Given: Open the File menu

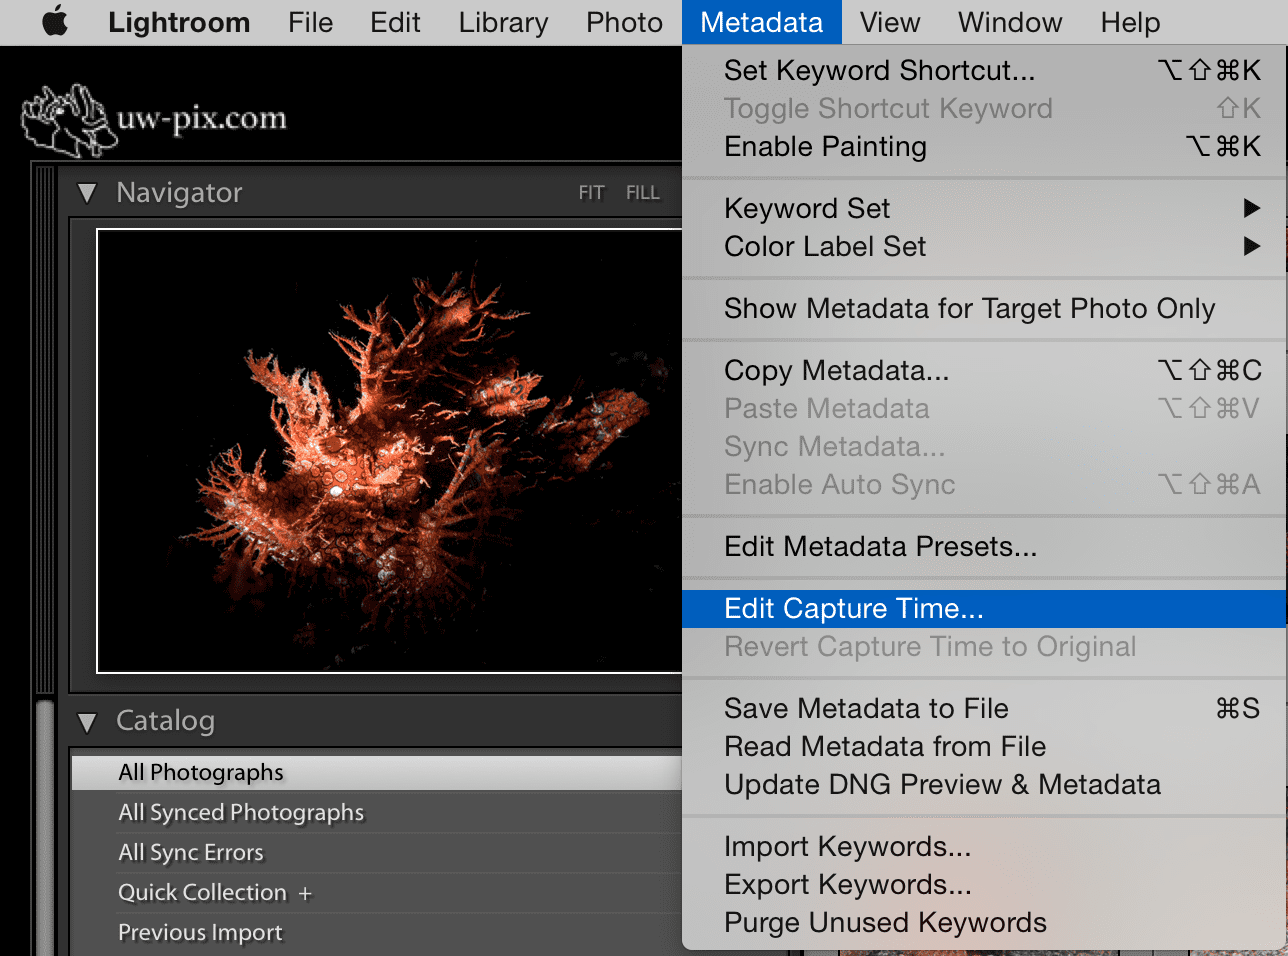Looking at the screenshot, I should click(x=310, y=22).
